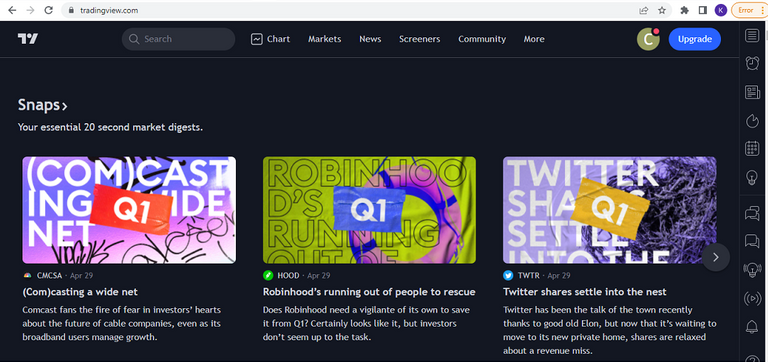
Task: Click the TWTR ticker label
Action: click(x=528, y=276)
